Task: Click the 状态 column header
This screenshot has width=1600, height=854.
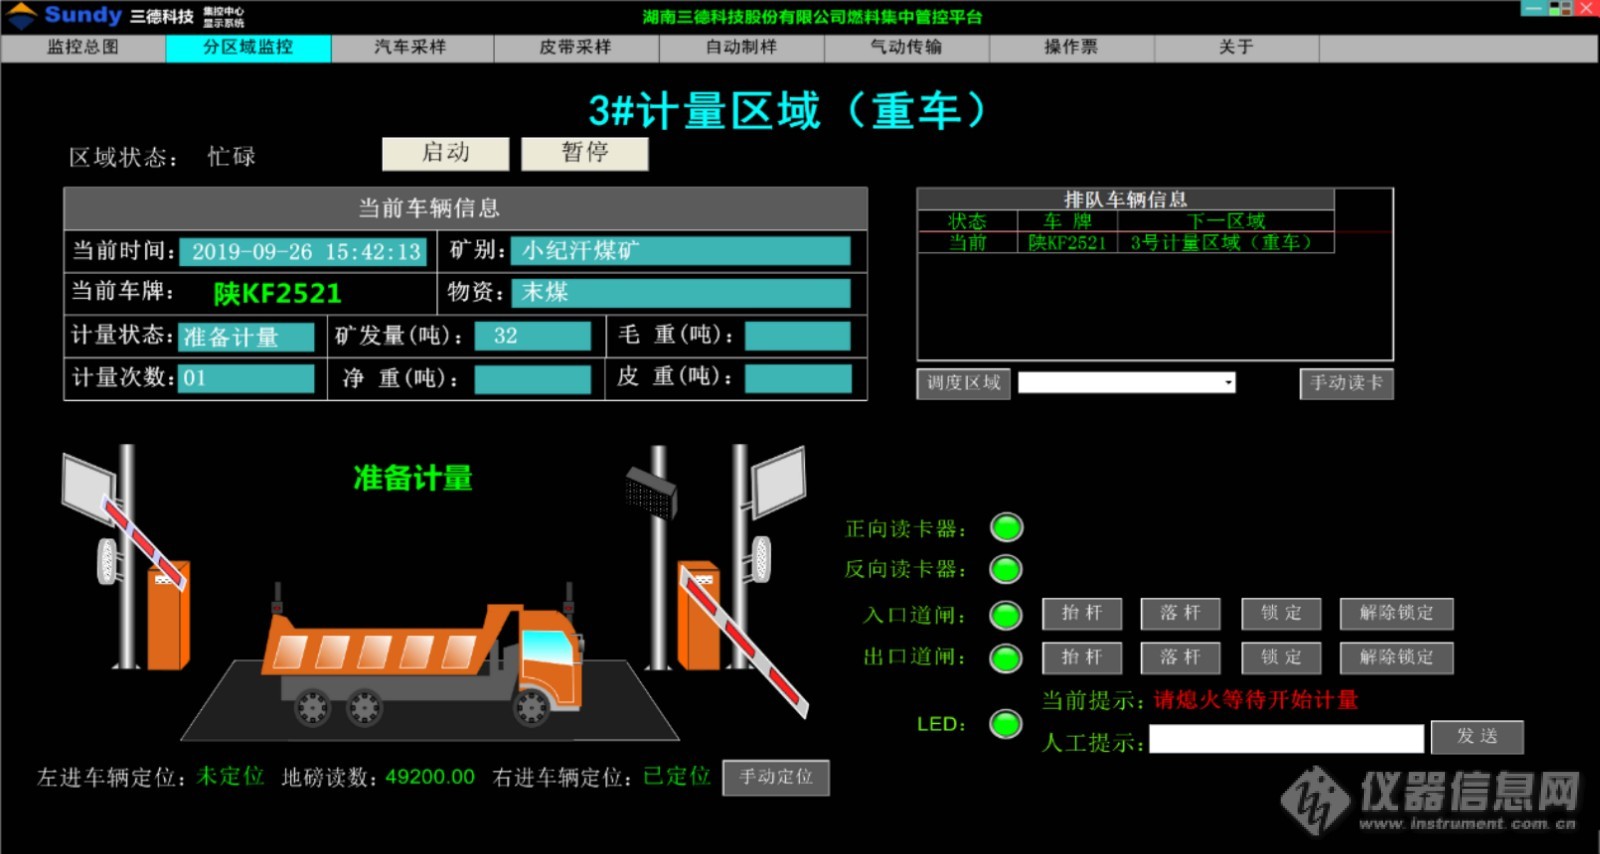Action: tap(967, 221)
